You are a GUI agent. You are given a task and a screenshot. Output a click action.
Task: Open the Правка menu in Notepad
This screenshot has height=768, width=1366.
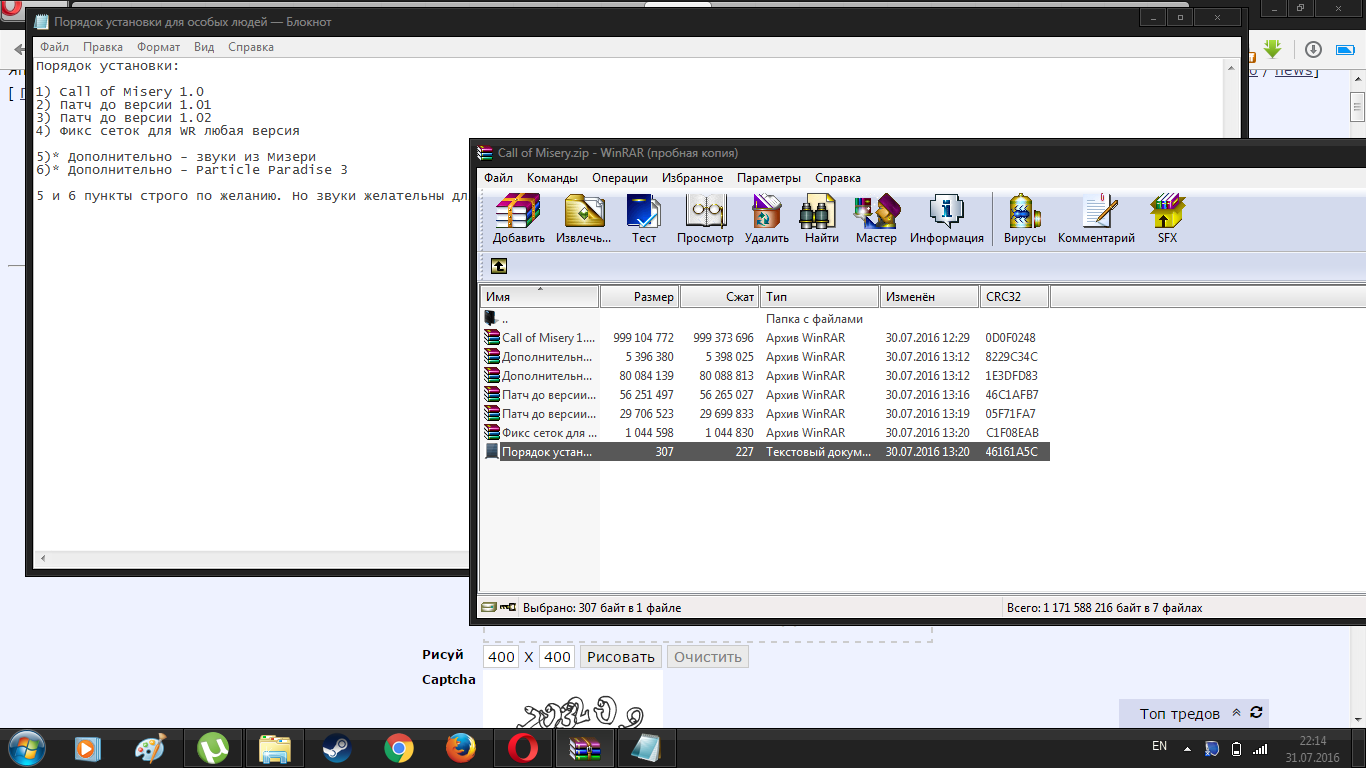click(103, 47)
